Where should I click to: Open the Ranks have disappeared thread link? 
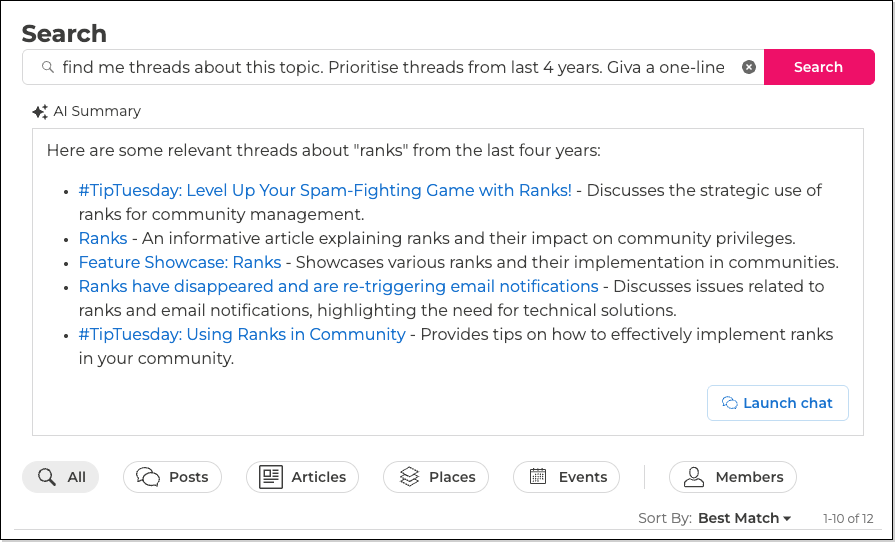tap(338, 286)
